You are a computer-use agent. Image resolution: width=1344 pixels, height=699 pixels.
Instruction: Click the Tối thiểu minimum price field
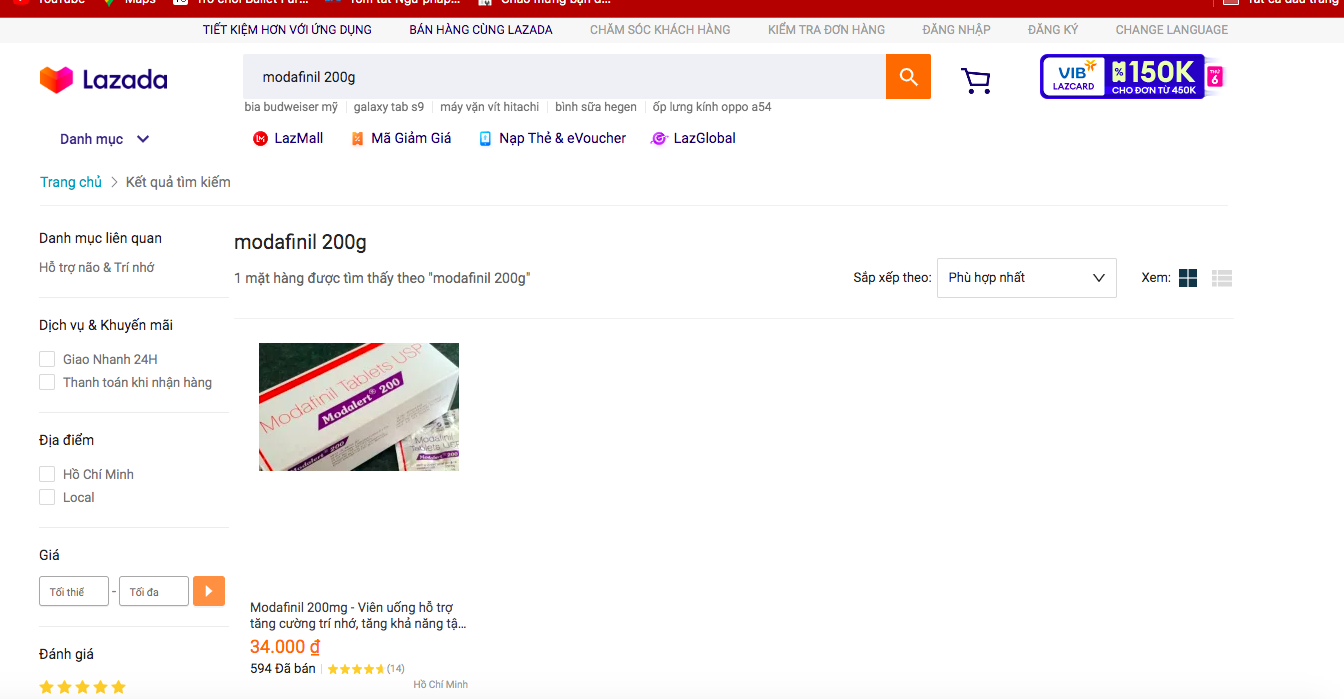[x=74, y=591]
